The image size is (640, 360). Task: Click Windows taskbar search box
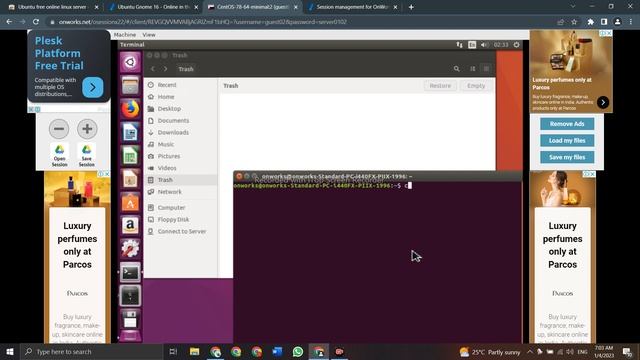coord(91,351)
